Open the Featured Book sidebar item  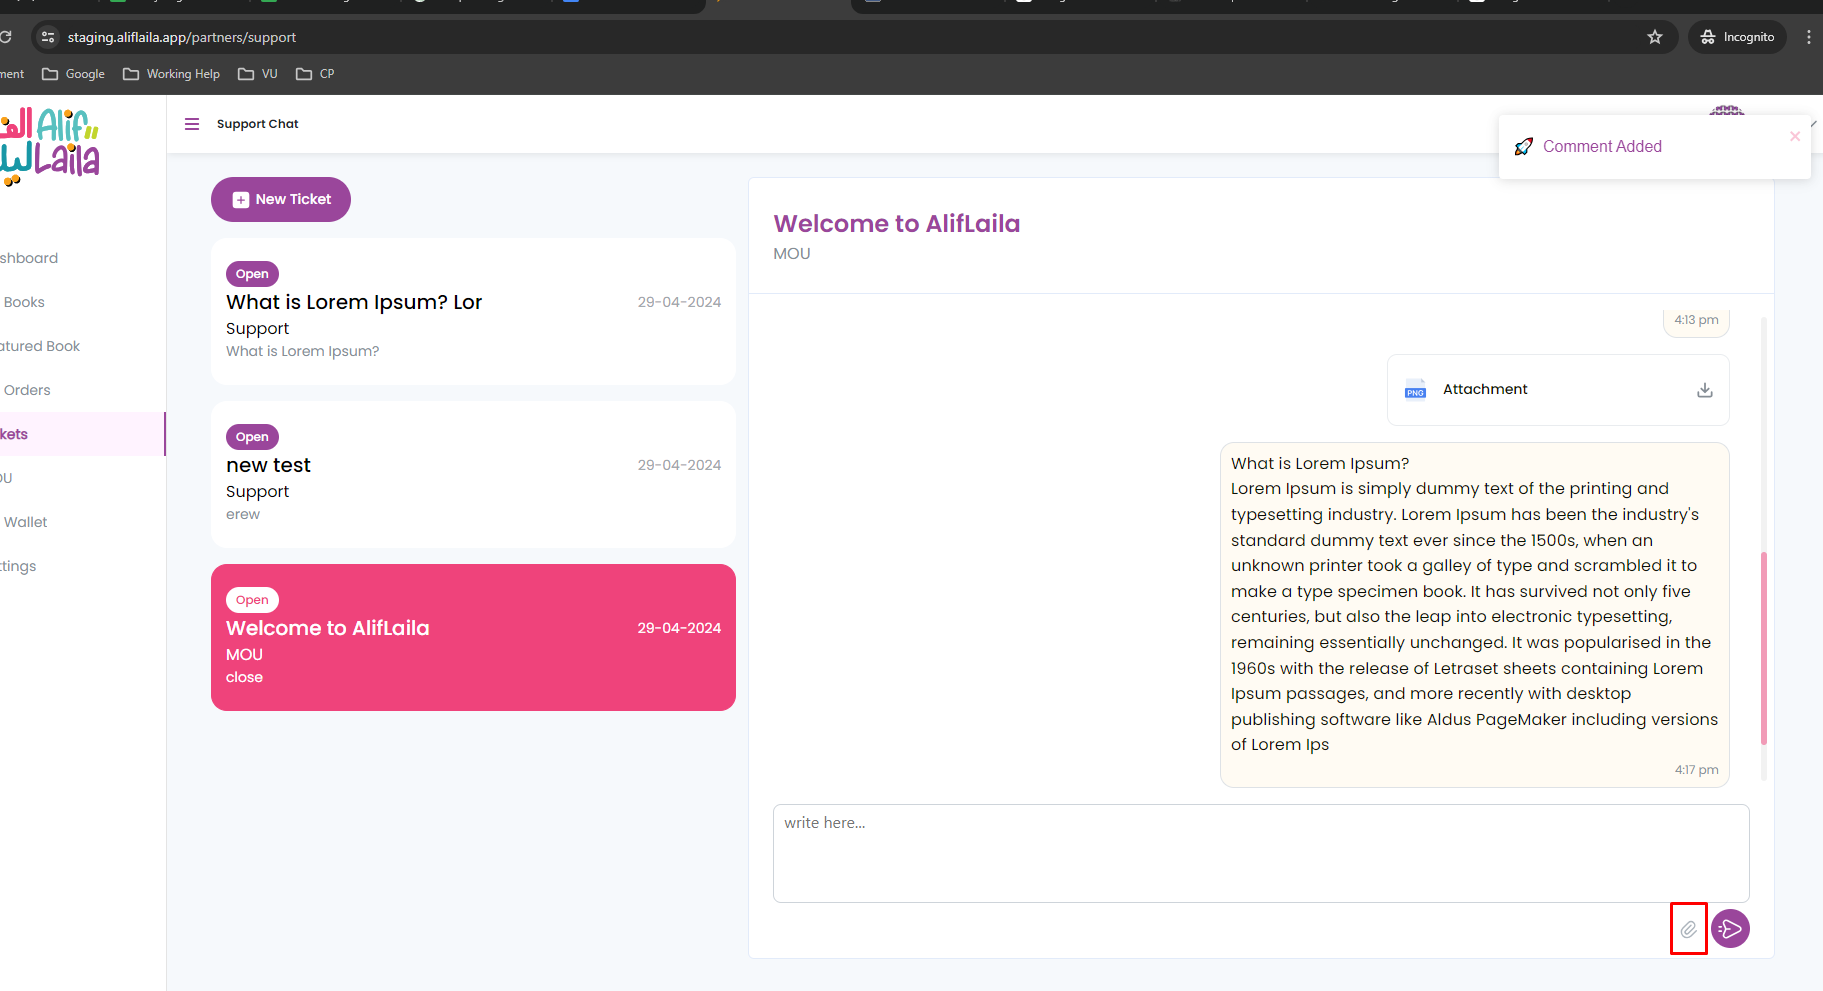click(40, 346)
